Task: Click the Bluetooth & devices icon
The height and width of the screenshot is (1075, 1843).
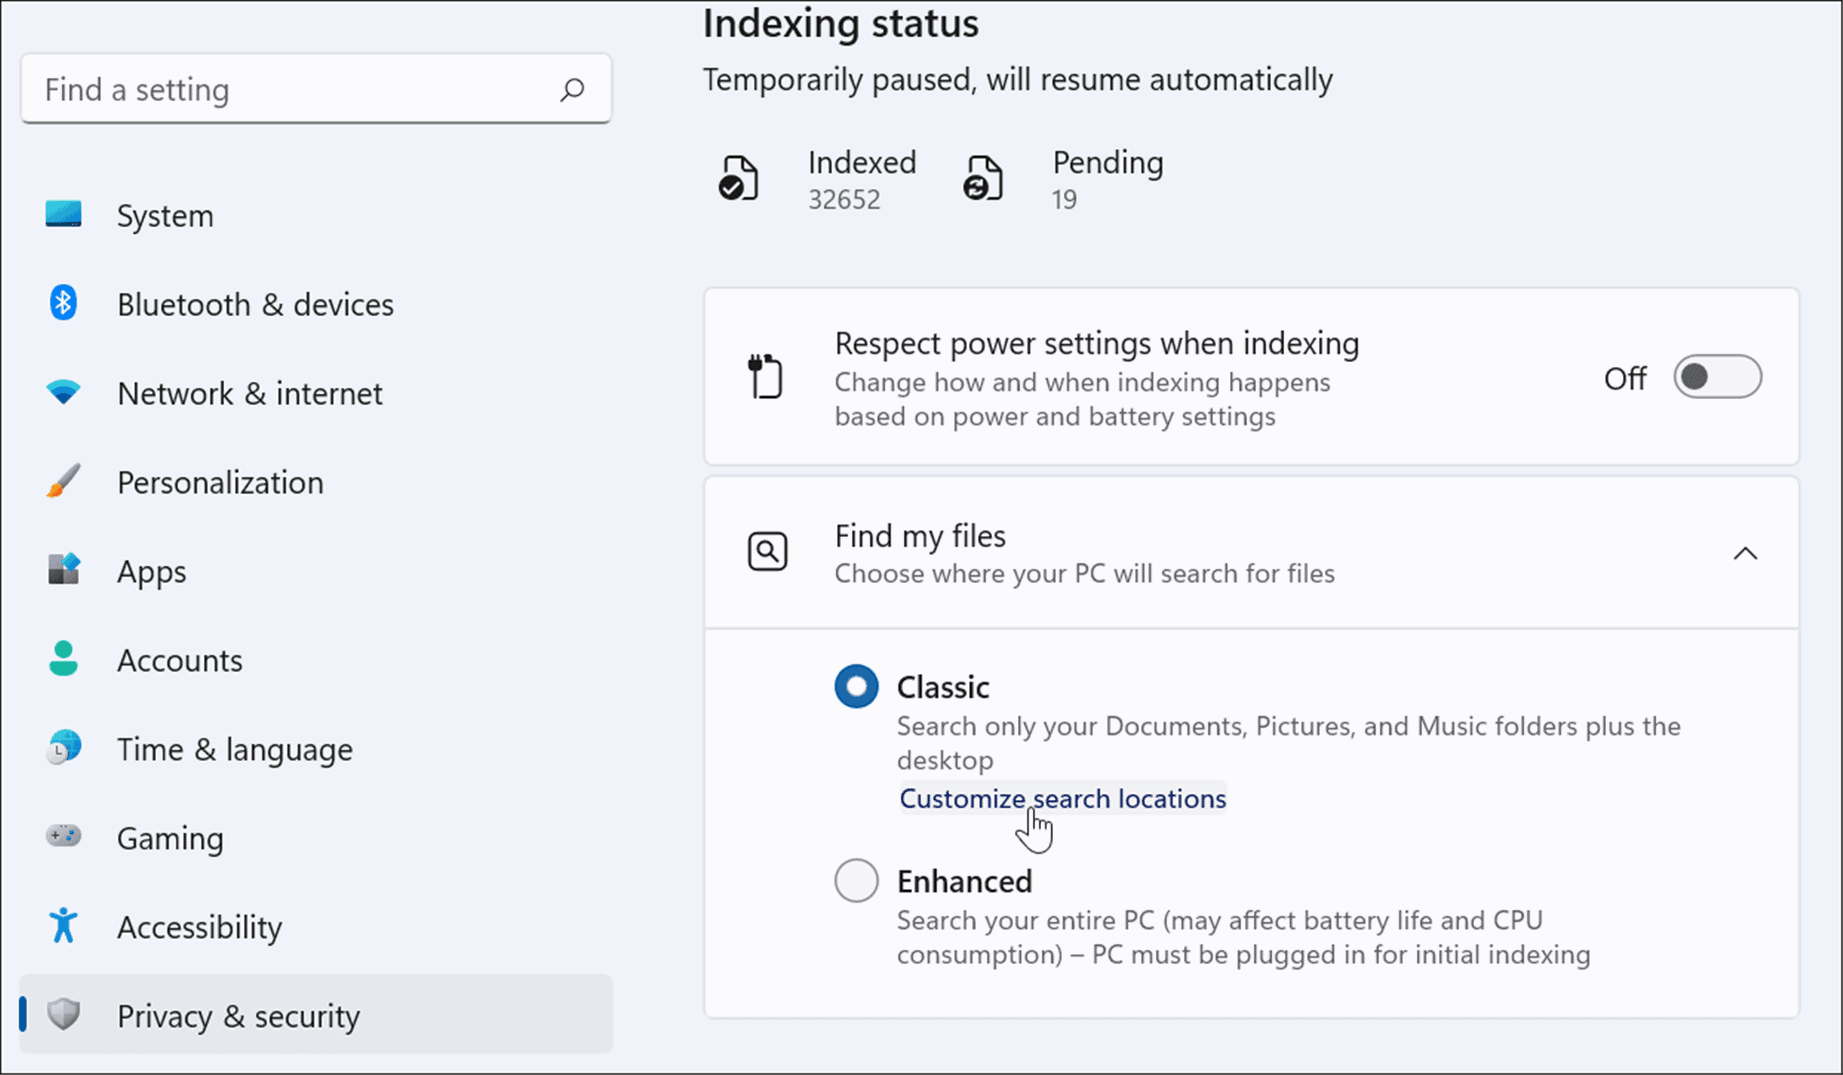Action: (62, 303)
